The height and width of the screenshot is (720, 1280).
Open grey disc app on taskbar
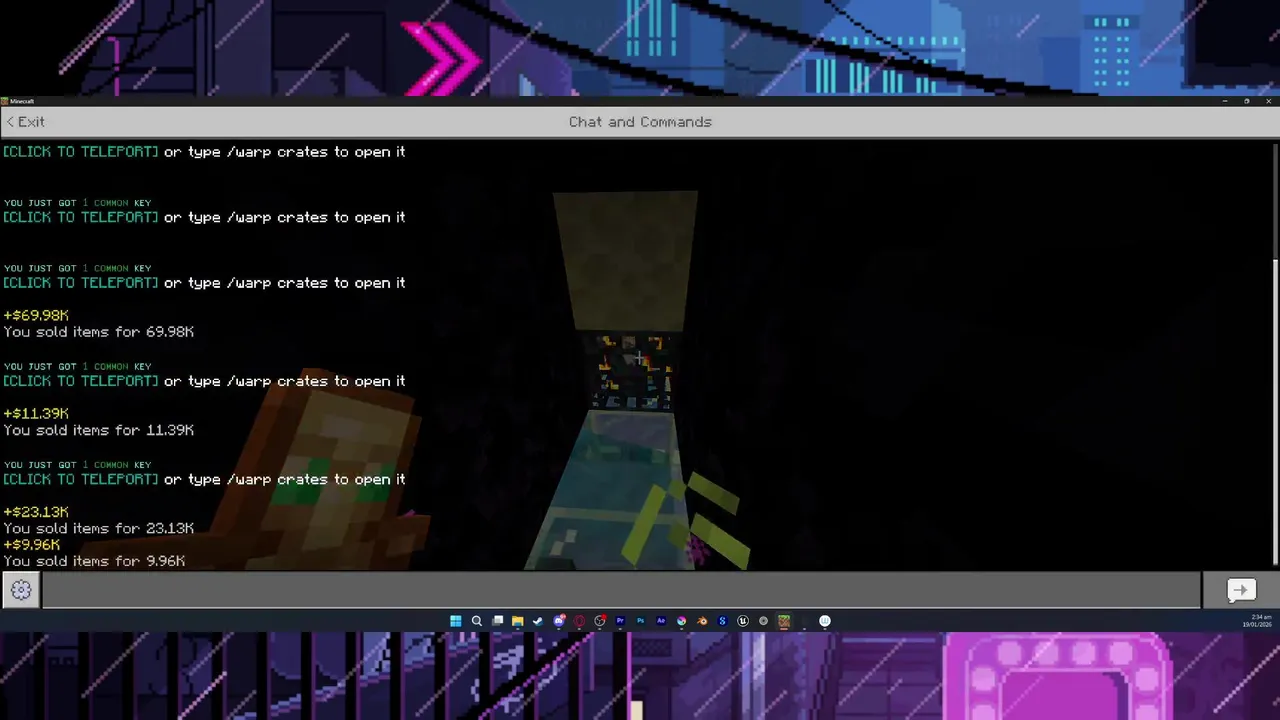click(763, 621)
